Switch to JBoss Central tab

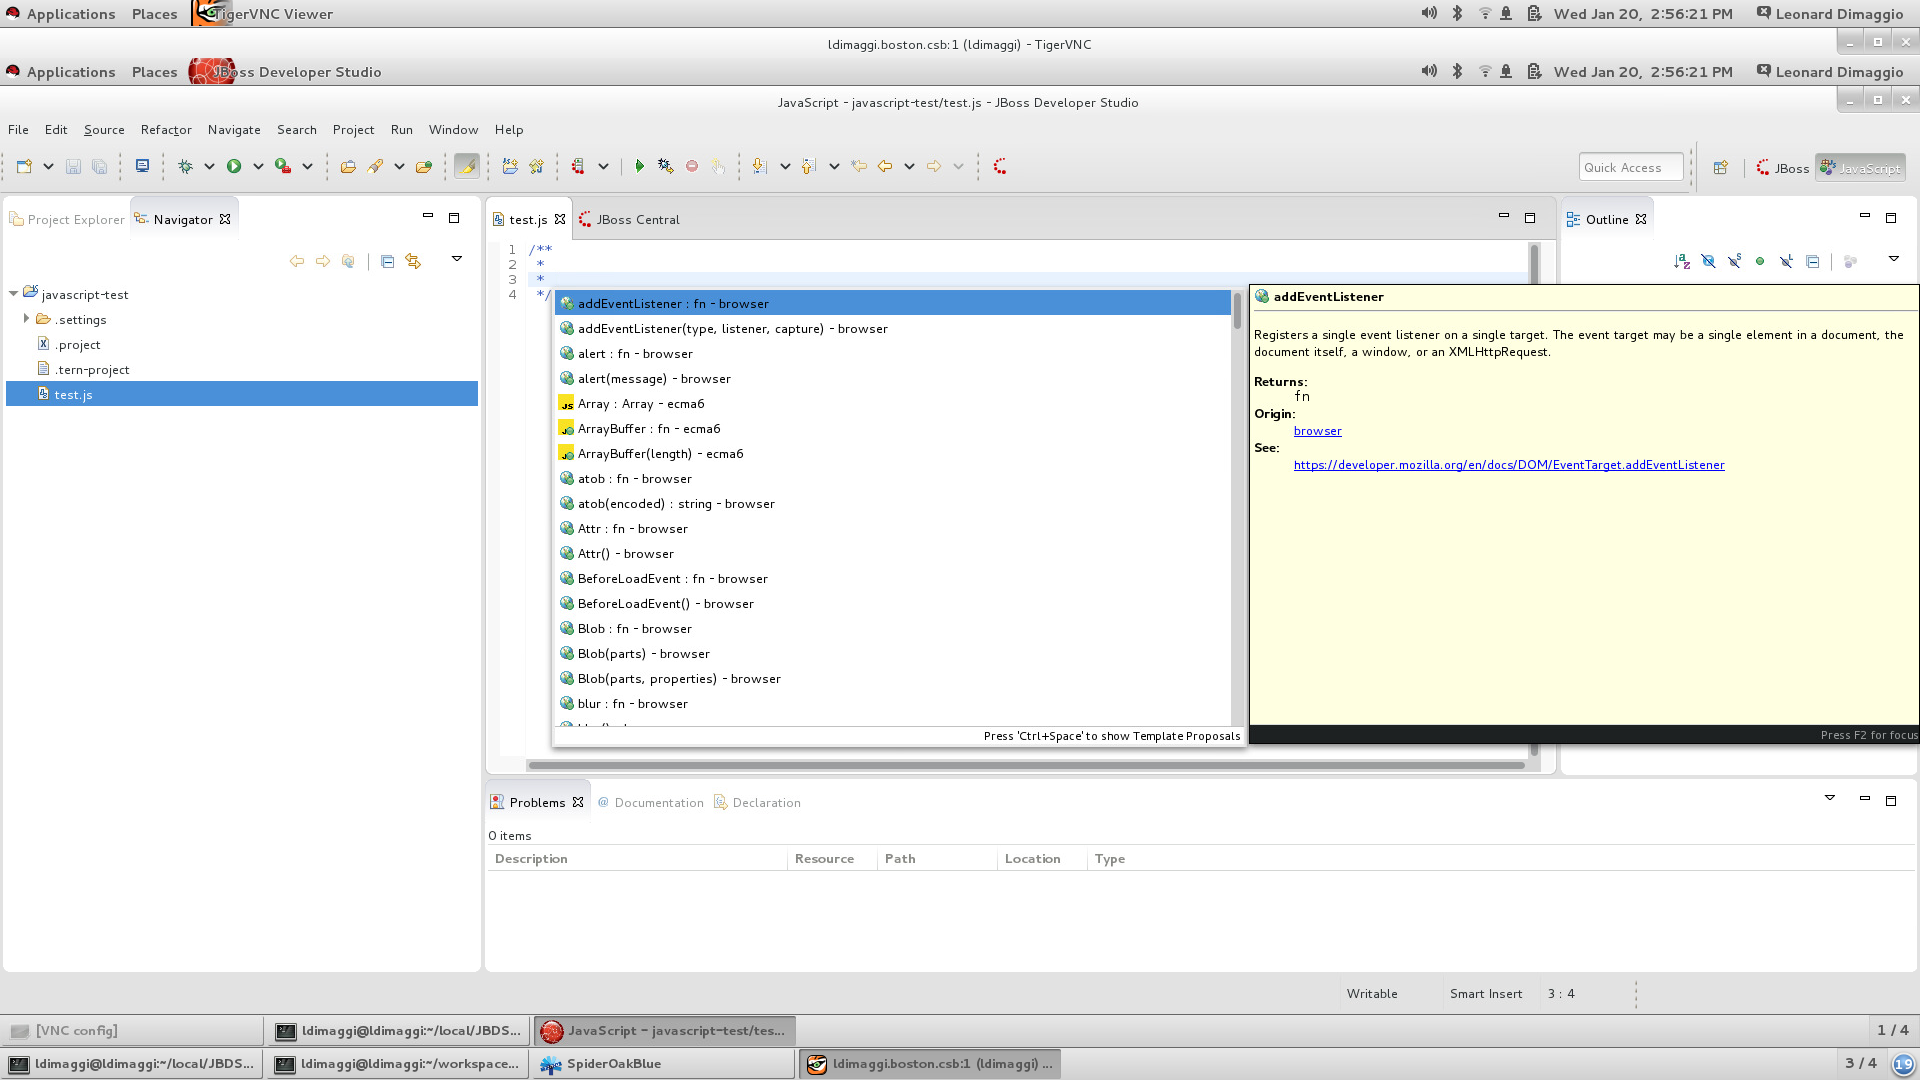pyautogui.click(x=637, y=220)
